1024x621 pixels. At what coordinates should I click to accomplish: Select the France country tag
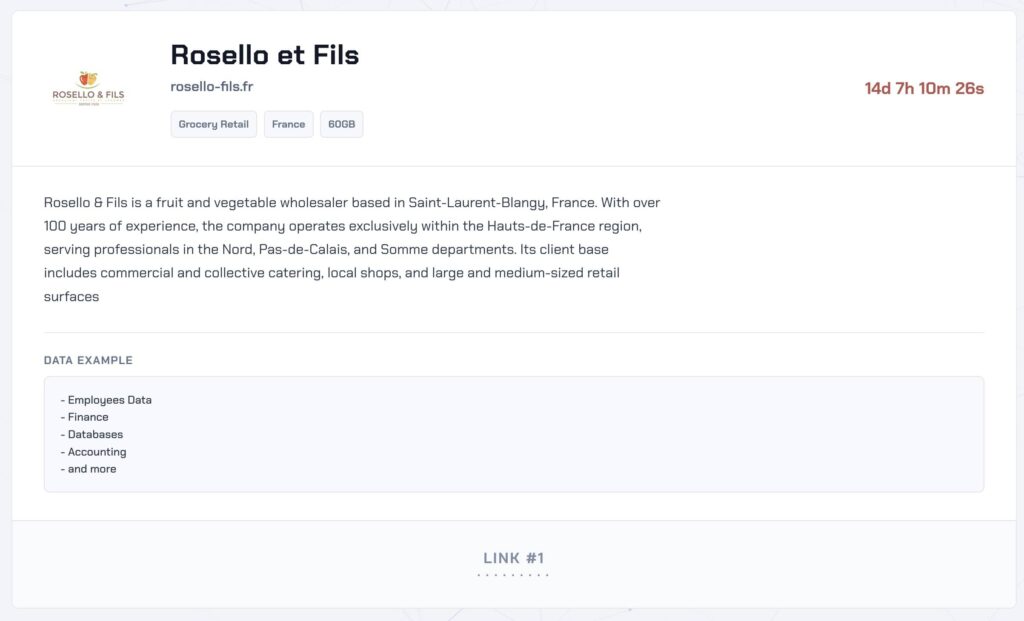point(289,124)
